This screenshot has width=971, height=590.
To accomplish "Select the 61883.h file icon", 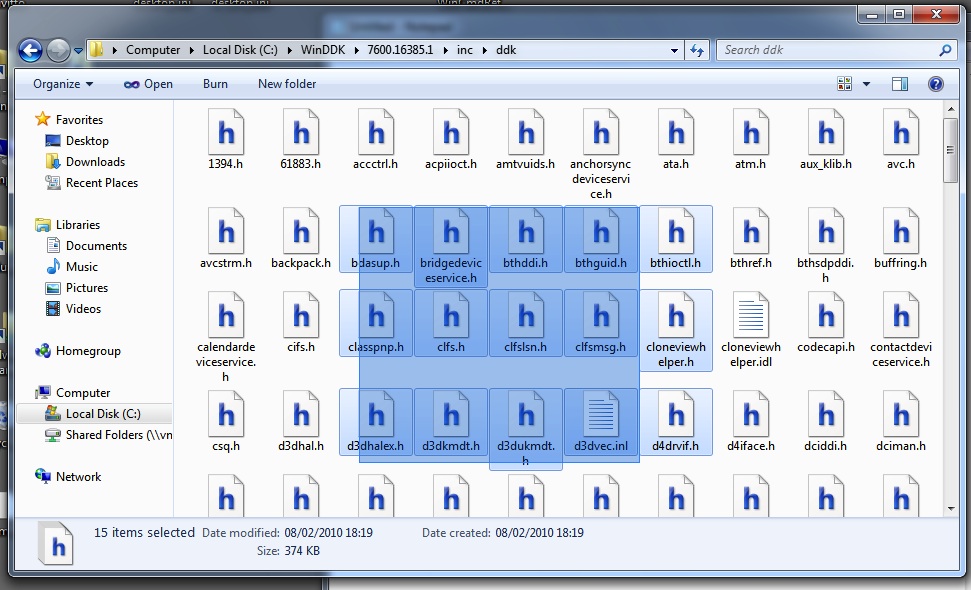I will (301, 132).
